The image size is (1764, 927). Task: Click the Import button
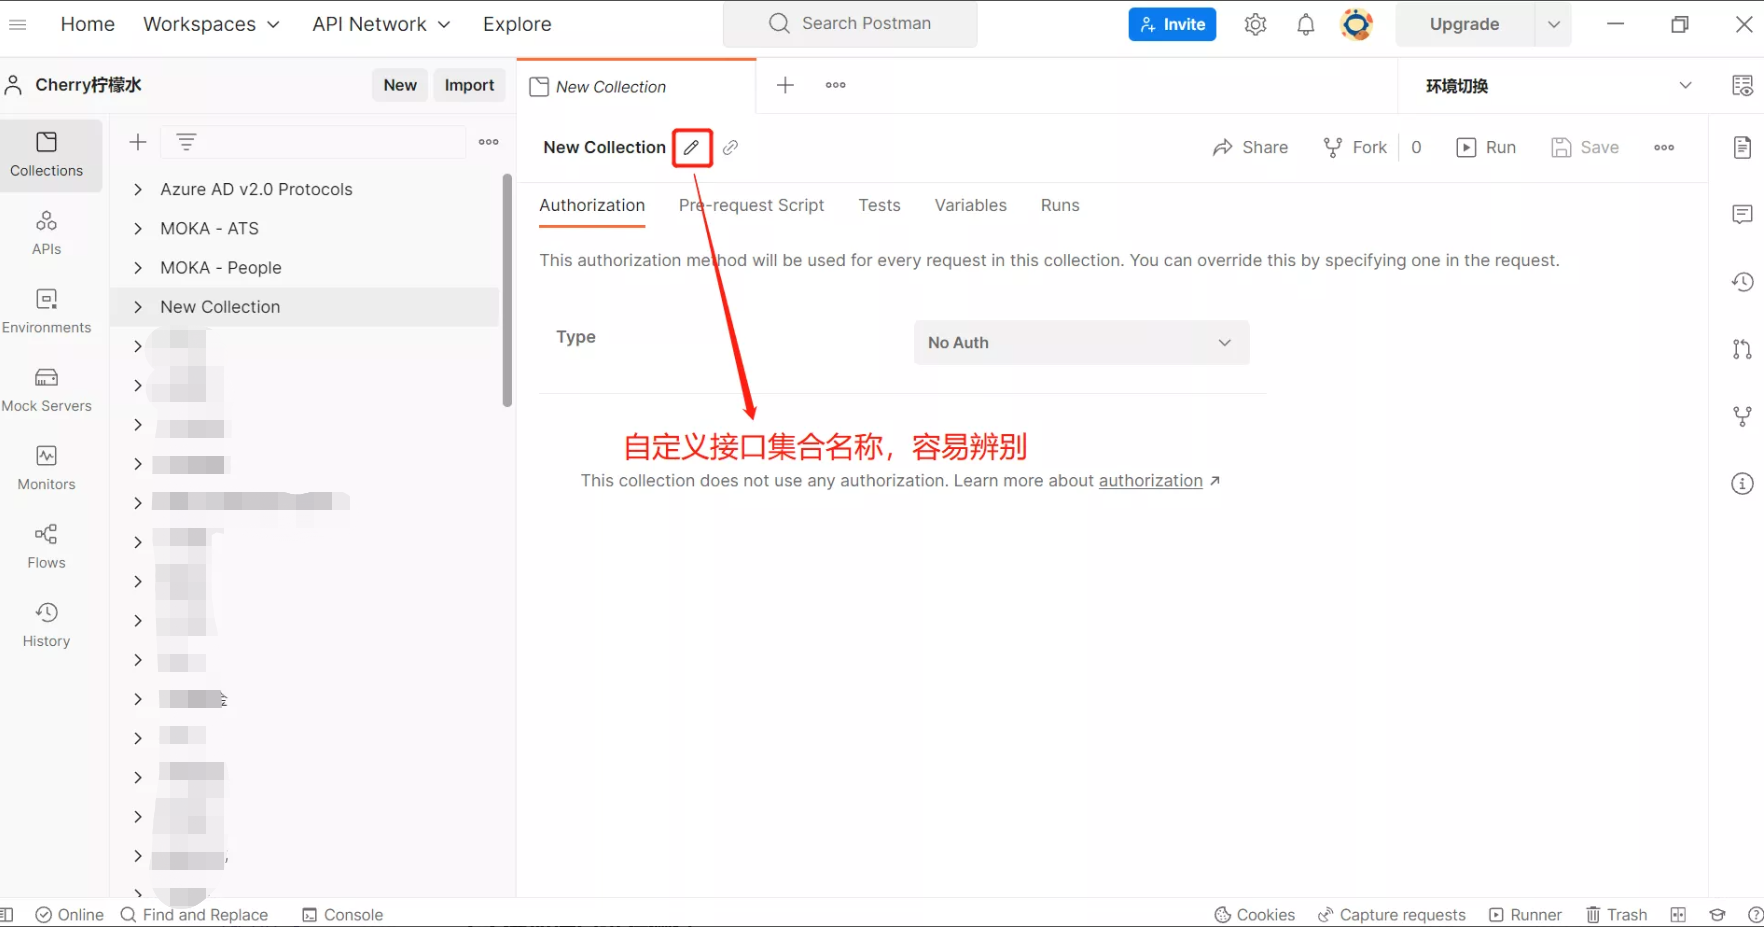(x=469, y=85)
